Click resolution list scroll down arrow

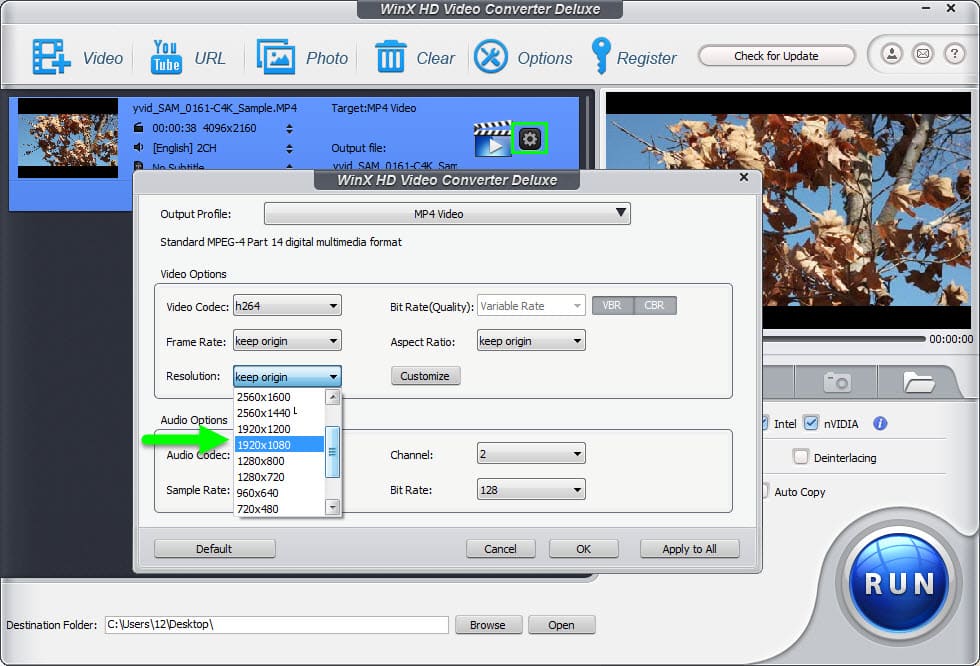point(332,507)
